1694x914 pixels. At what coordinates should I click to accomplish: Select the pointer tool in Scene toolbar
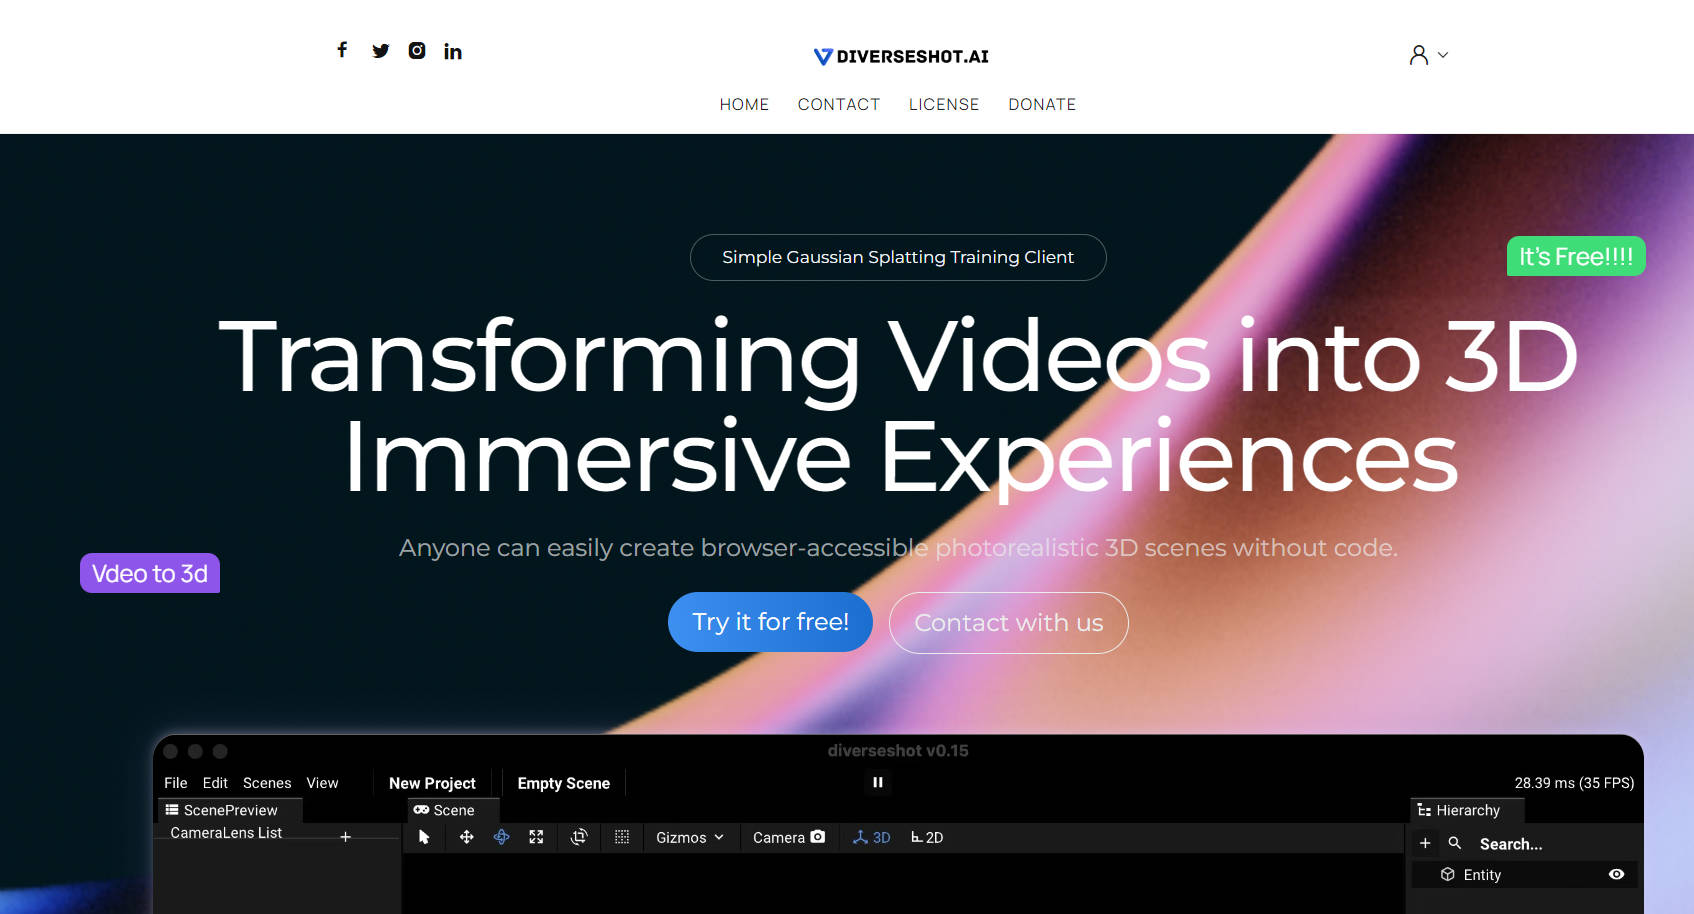pos(424,837)
